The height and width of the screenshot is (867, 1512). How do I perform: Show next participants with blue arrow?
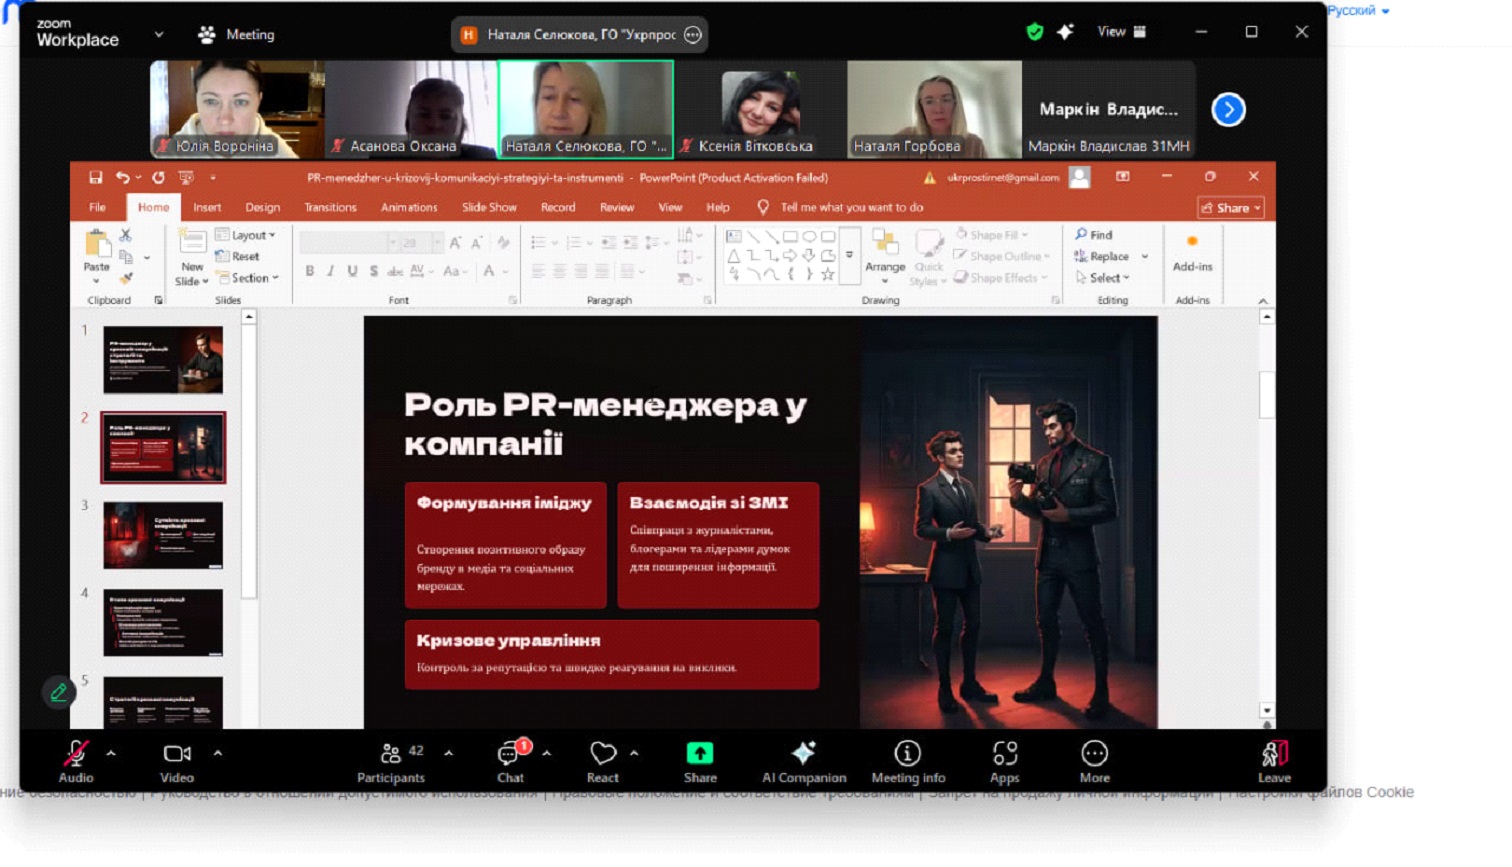point(1228,109)
